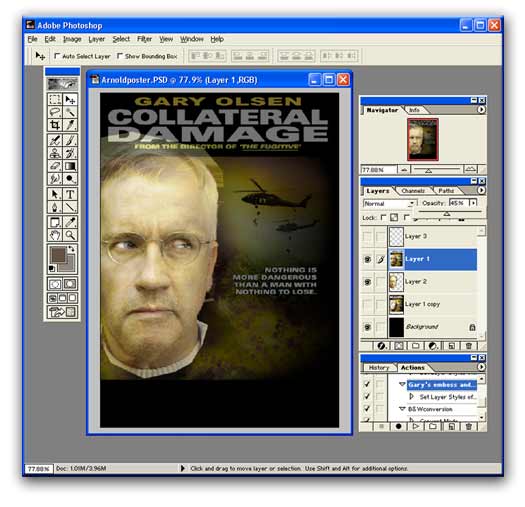Switch to the History tab
The image size is (525, 507).
(379, 368)
